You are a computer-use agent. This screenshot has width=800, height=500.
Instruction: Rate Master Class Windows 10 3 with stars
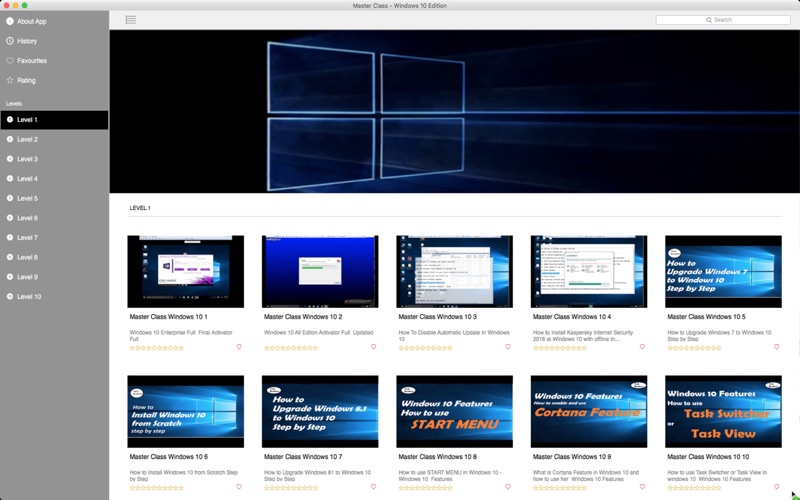426,348
